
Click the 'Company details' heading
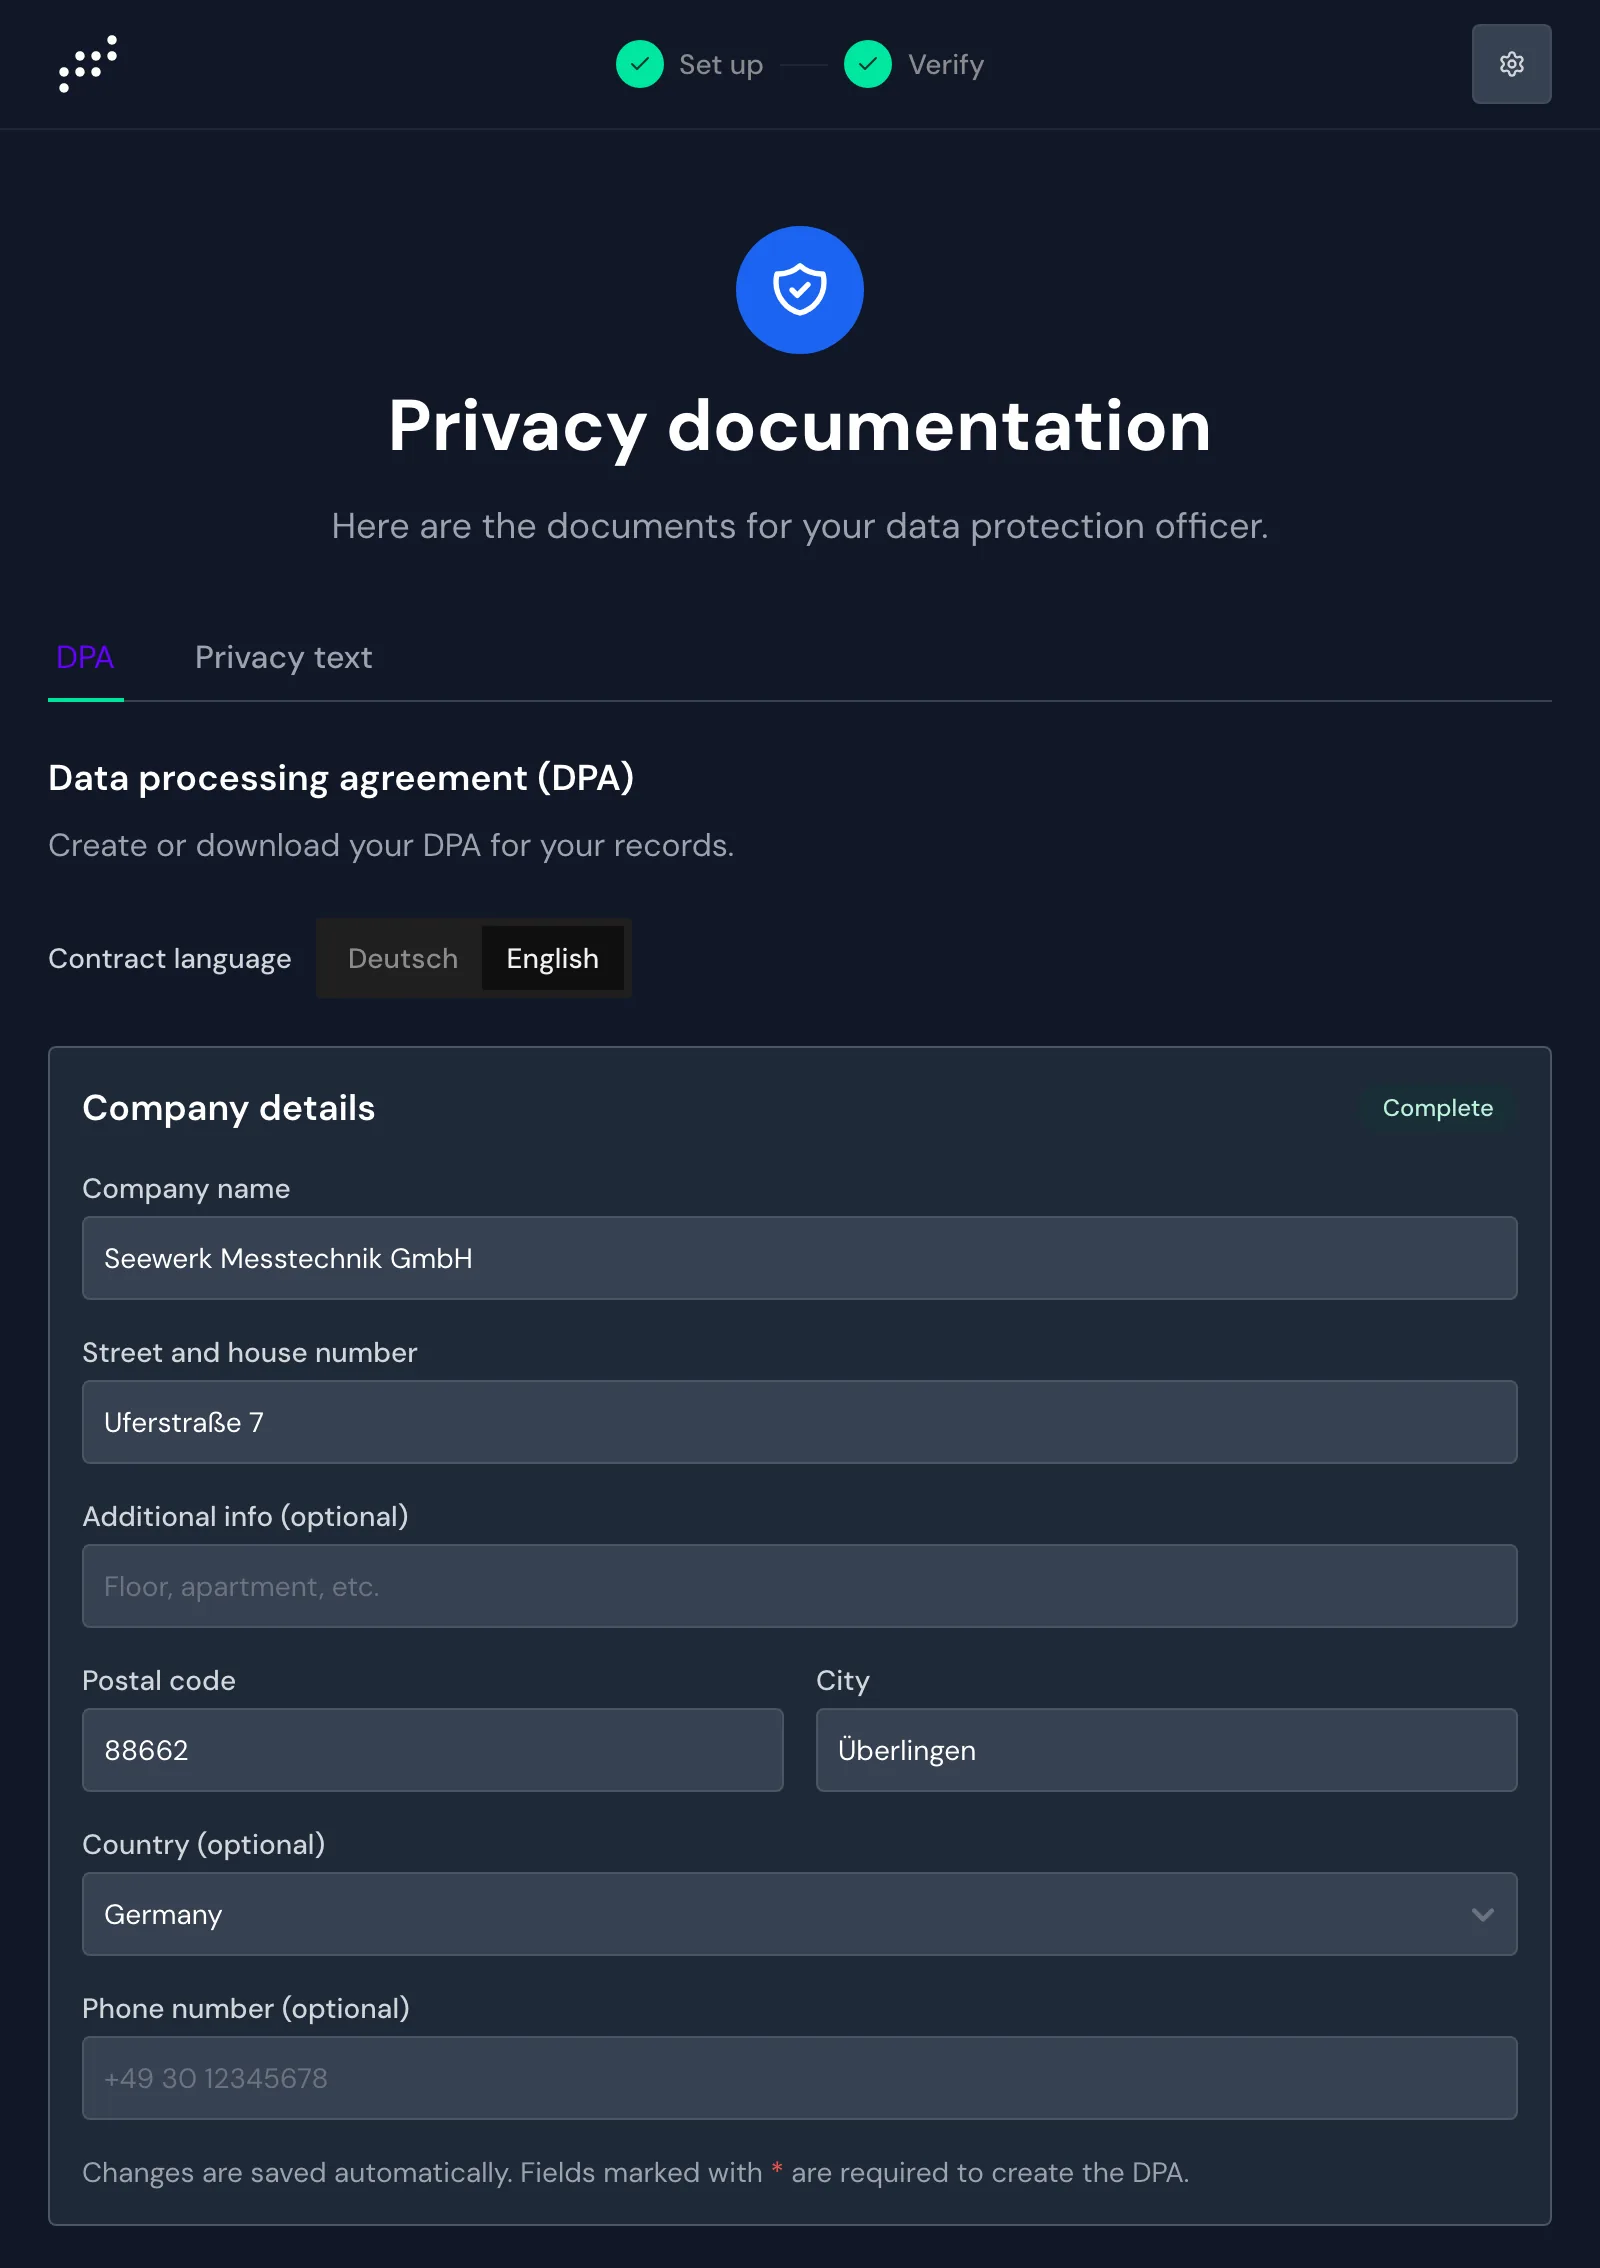coord(229,1108)
